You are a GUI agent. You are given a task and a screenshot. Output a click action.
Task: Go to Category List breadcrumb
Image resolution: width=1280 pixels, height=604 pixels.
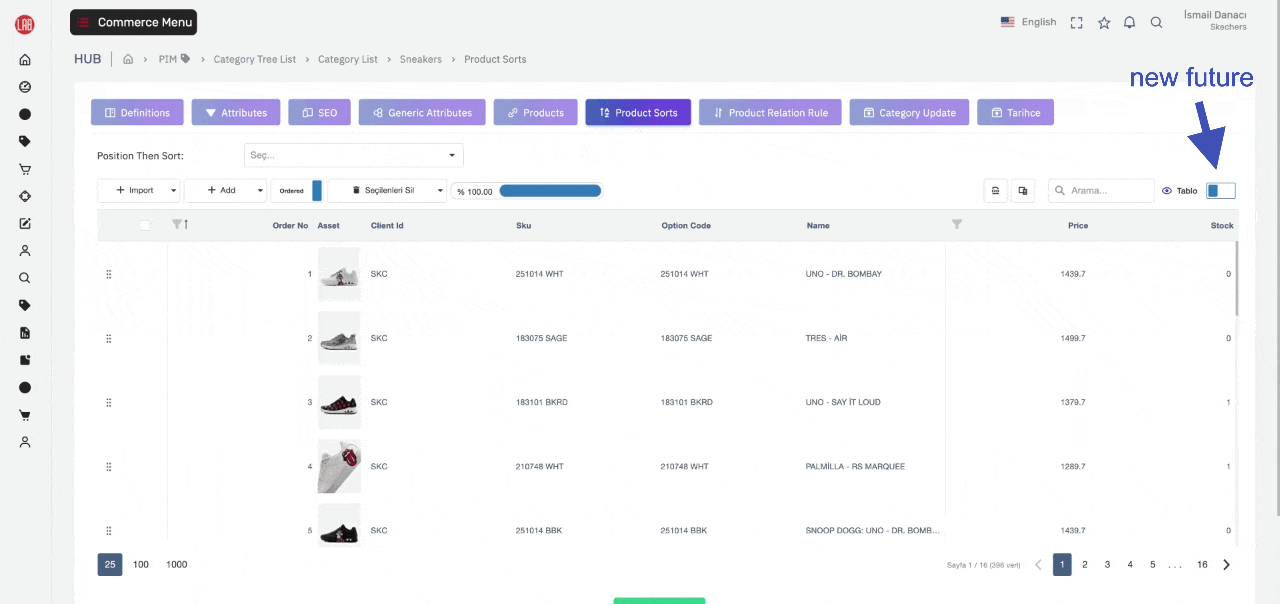point(348,59)
